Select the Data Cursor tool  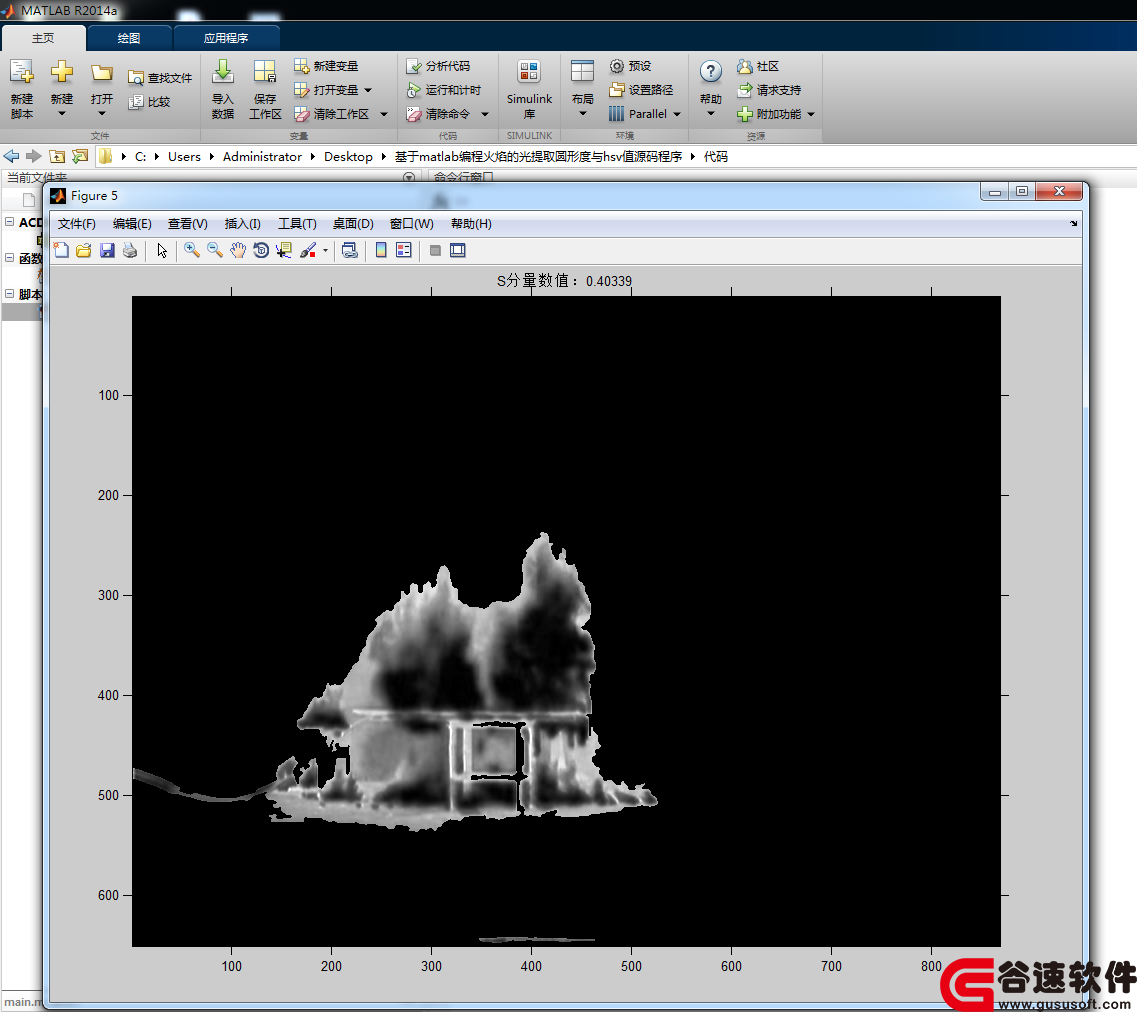tap(284, 250)
